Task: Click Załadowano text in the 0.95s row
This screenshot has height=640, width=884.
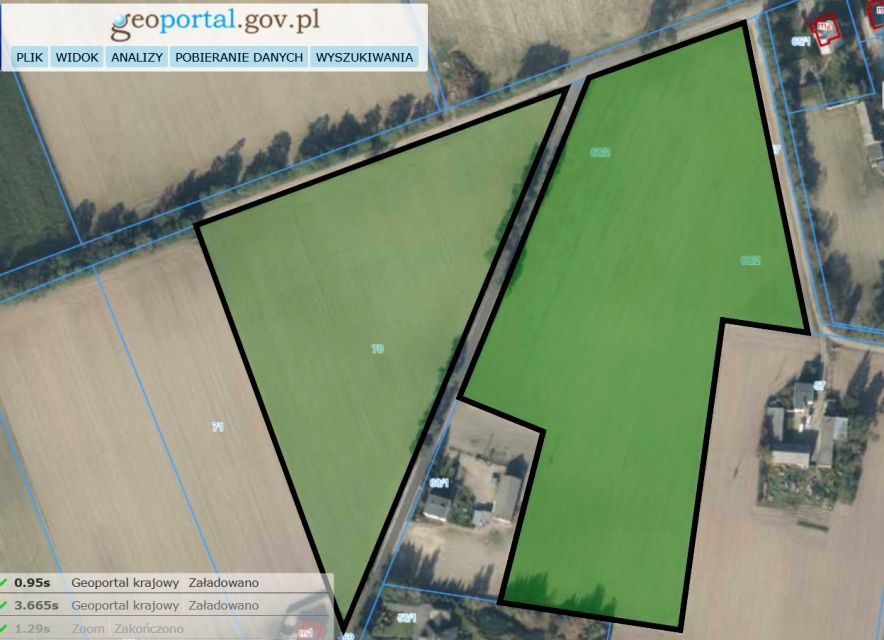Action: tap(223, 582)
